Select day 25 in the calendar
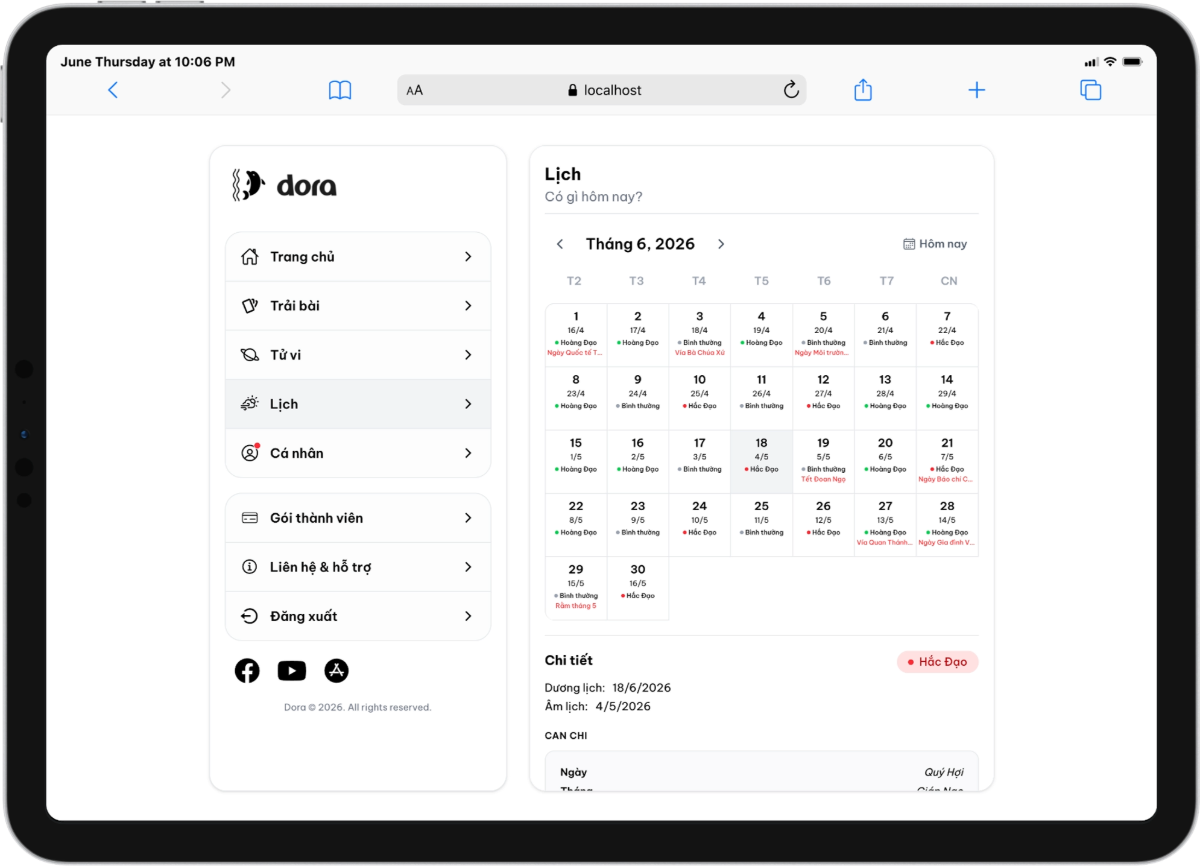 point(762,524)
